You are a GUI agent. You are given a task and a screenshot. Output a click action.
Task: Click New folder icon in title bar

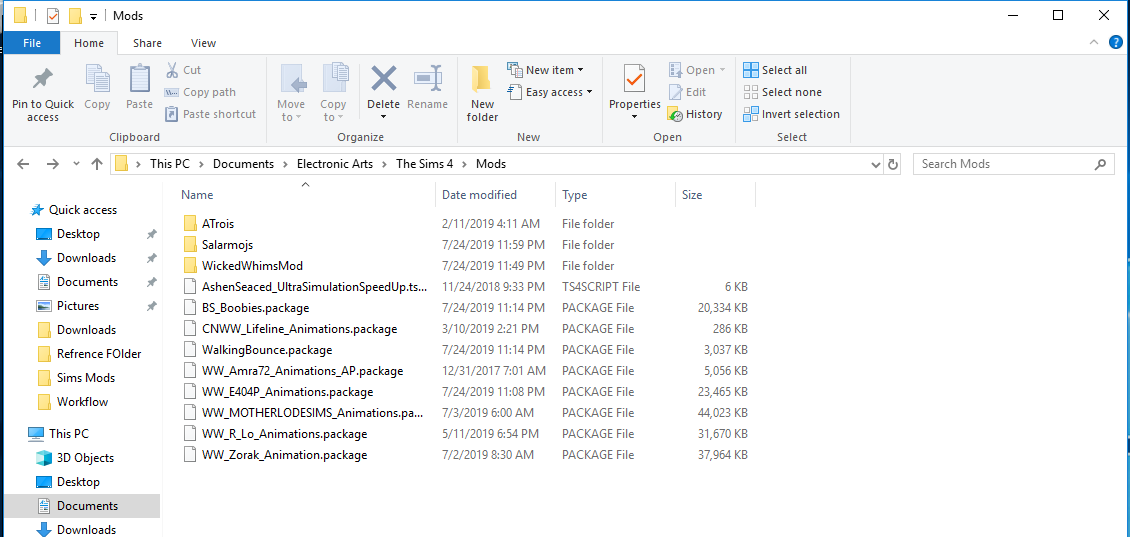(75, 15)
